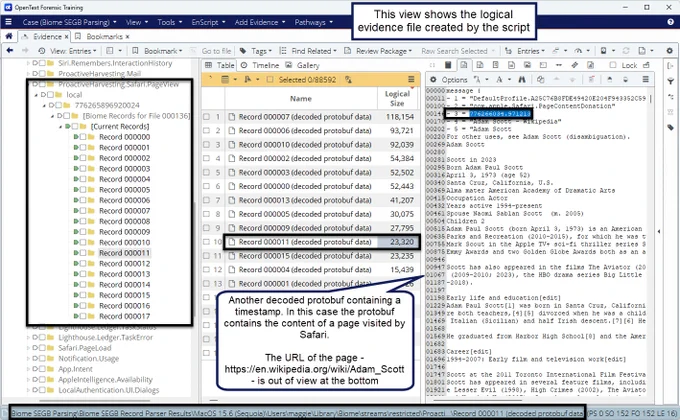This screenshot has width=680, height=420.
Task: Click the Forward arrow in the toolbar
Action: 25,51
